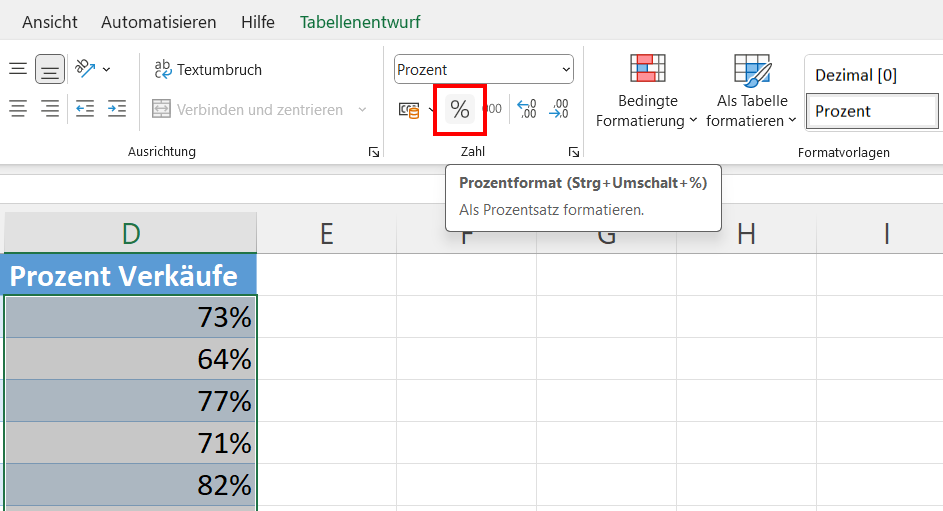Select the cell showing 71%
This screenshot has width=943, height=511.
coord(131,443)
